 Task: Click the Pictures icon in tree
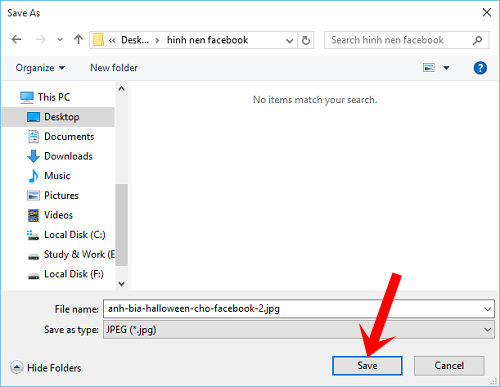click(x=33, y=196)
